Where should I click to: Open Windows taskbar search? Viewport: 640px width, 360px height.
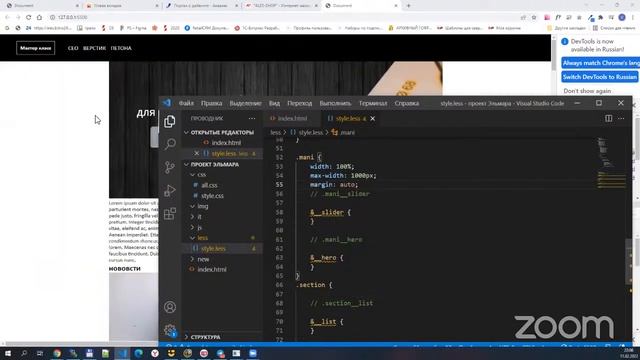point(24,353)
